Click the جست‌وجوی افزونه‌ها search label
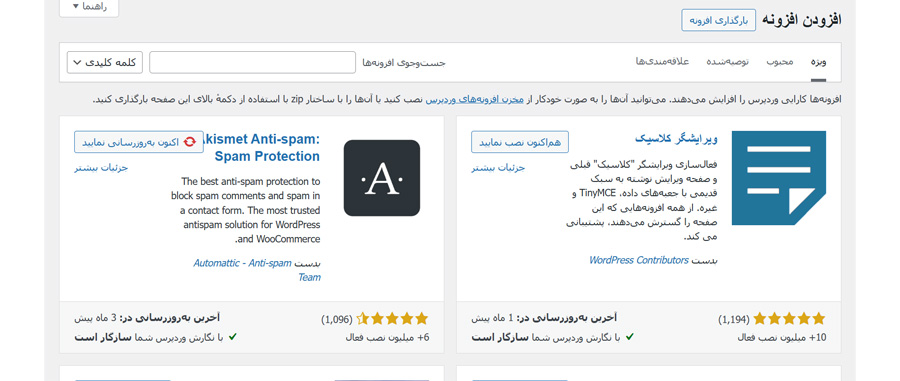The width and height of the screenshot is (900, 381). click(404, 63)
